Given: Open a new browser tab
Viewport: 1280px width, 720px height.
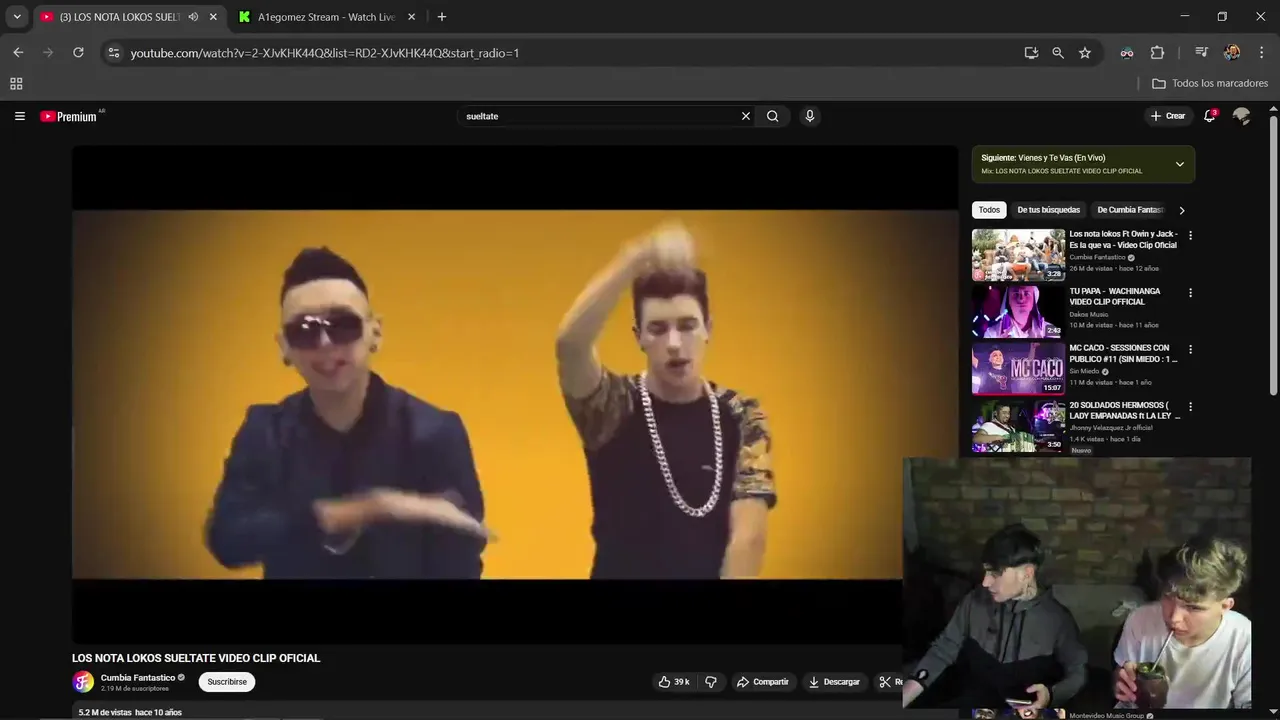Looking at the screenshot, I should (x=442, y=17).
